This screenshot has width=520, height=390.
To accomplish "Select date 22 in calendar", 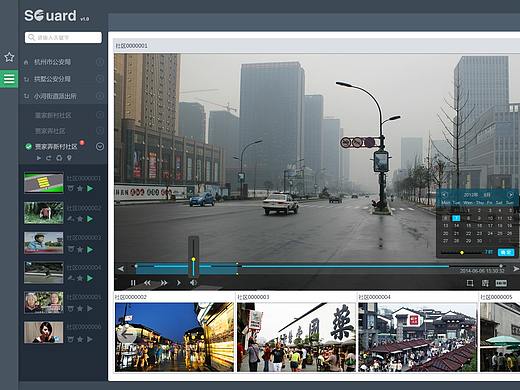I will pyautogui.click(x=468, y=233).
